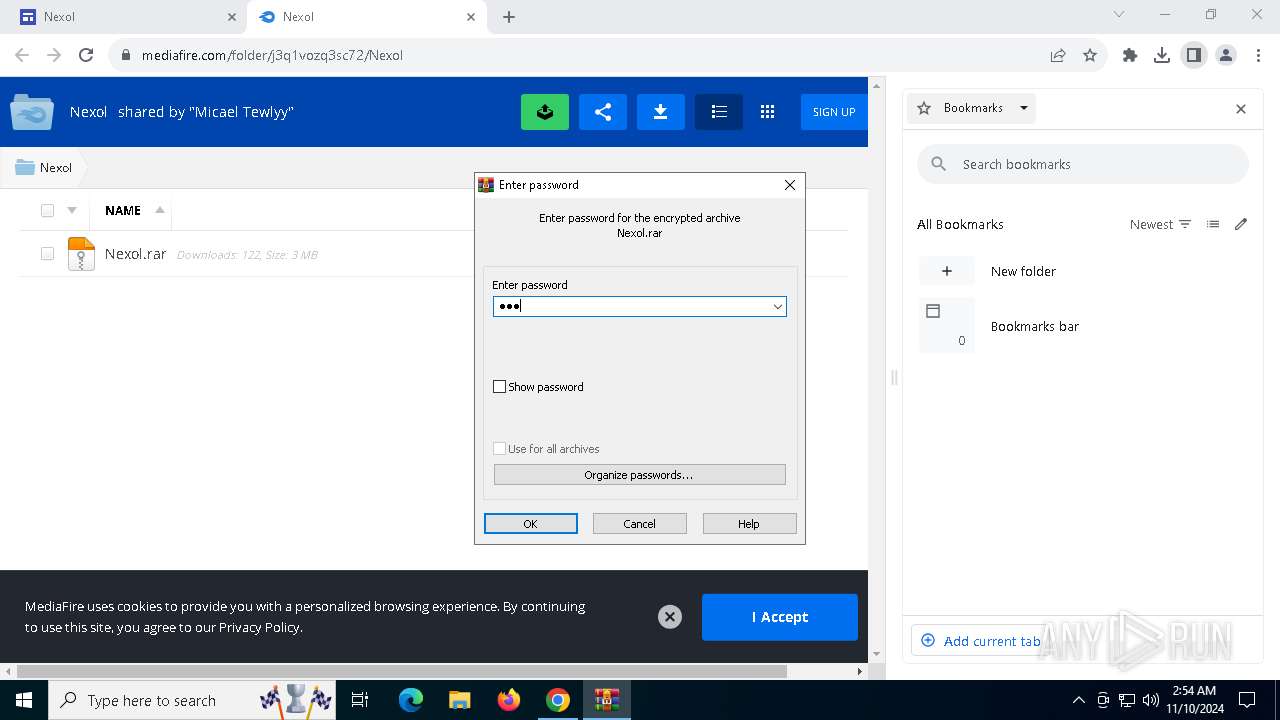Click the SIGN UP button

tap(834, 112)
